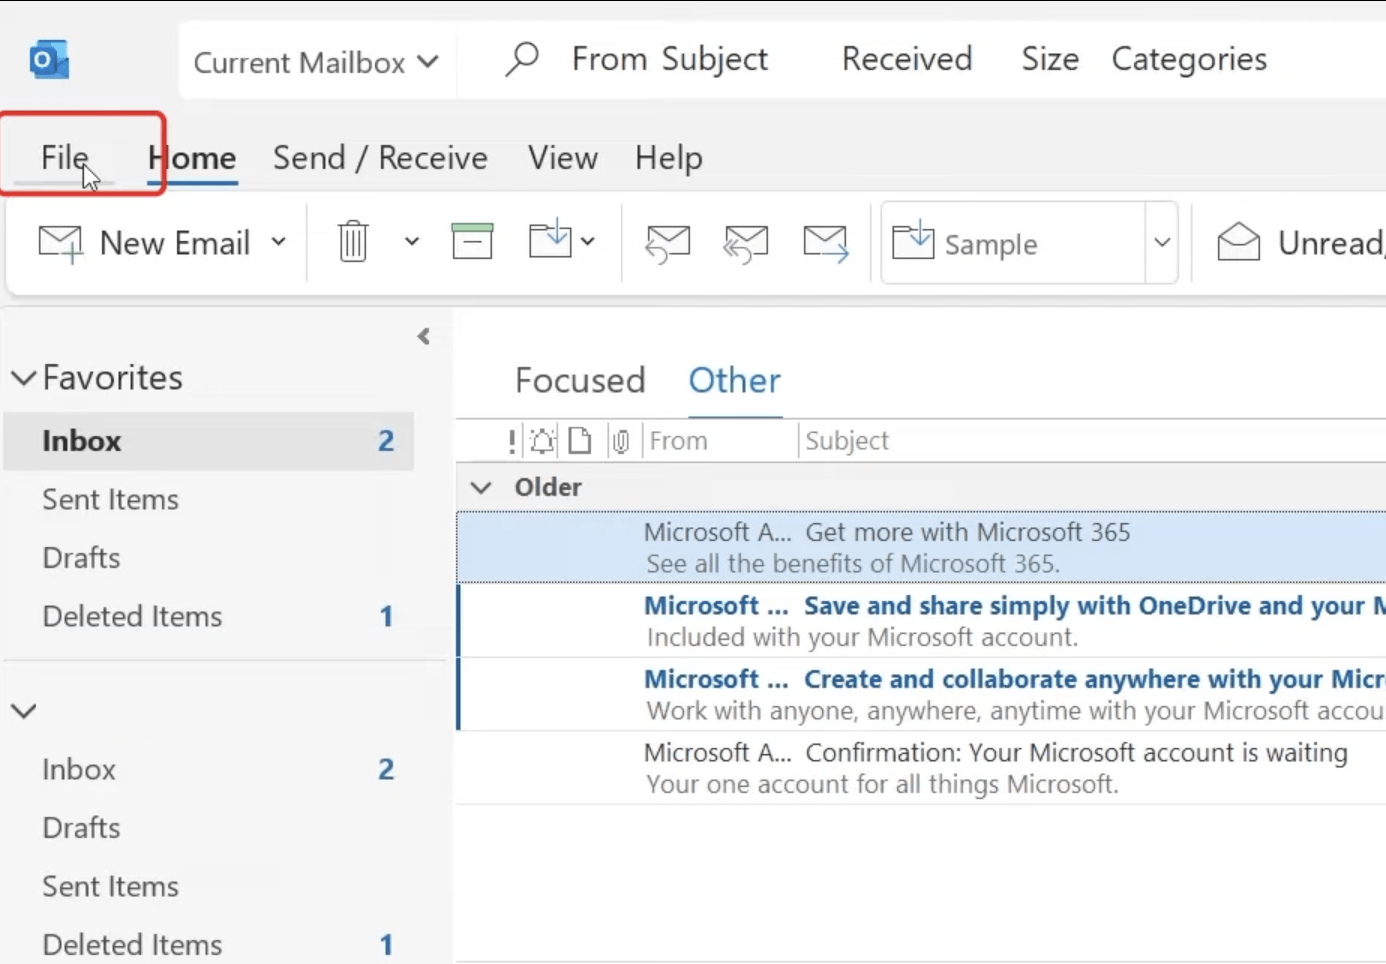This screenshot has width=1386, height=964.
Task: Click the Reply All icon
Action: click(x=746, y=243)
